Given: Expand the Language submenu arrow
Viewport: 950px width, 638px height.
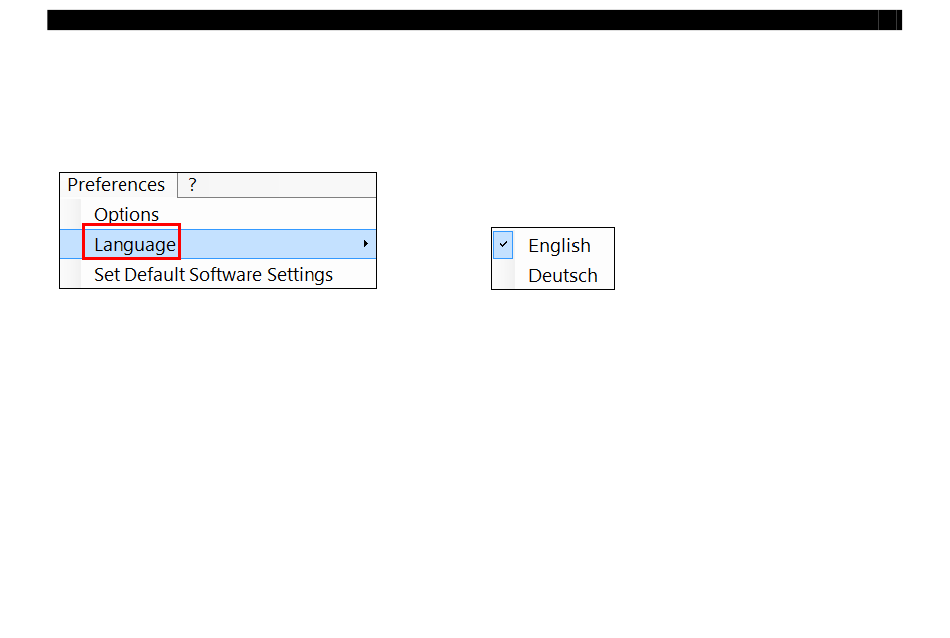Looking at the screenshot, I should tap(365, 244).
